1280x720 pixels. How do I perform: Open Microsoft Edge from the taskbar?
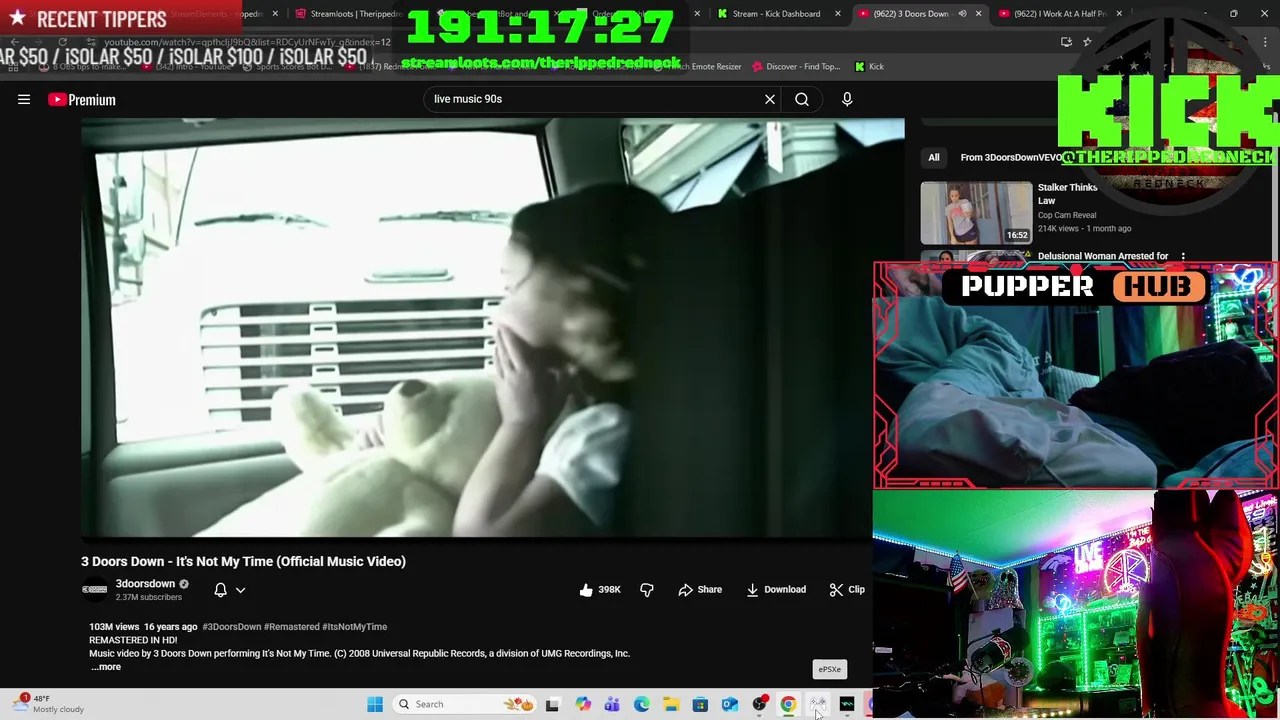(x=642, y=704)
